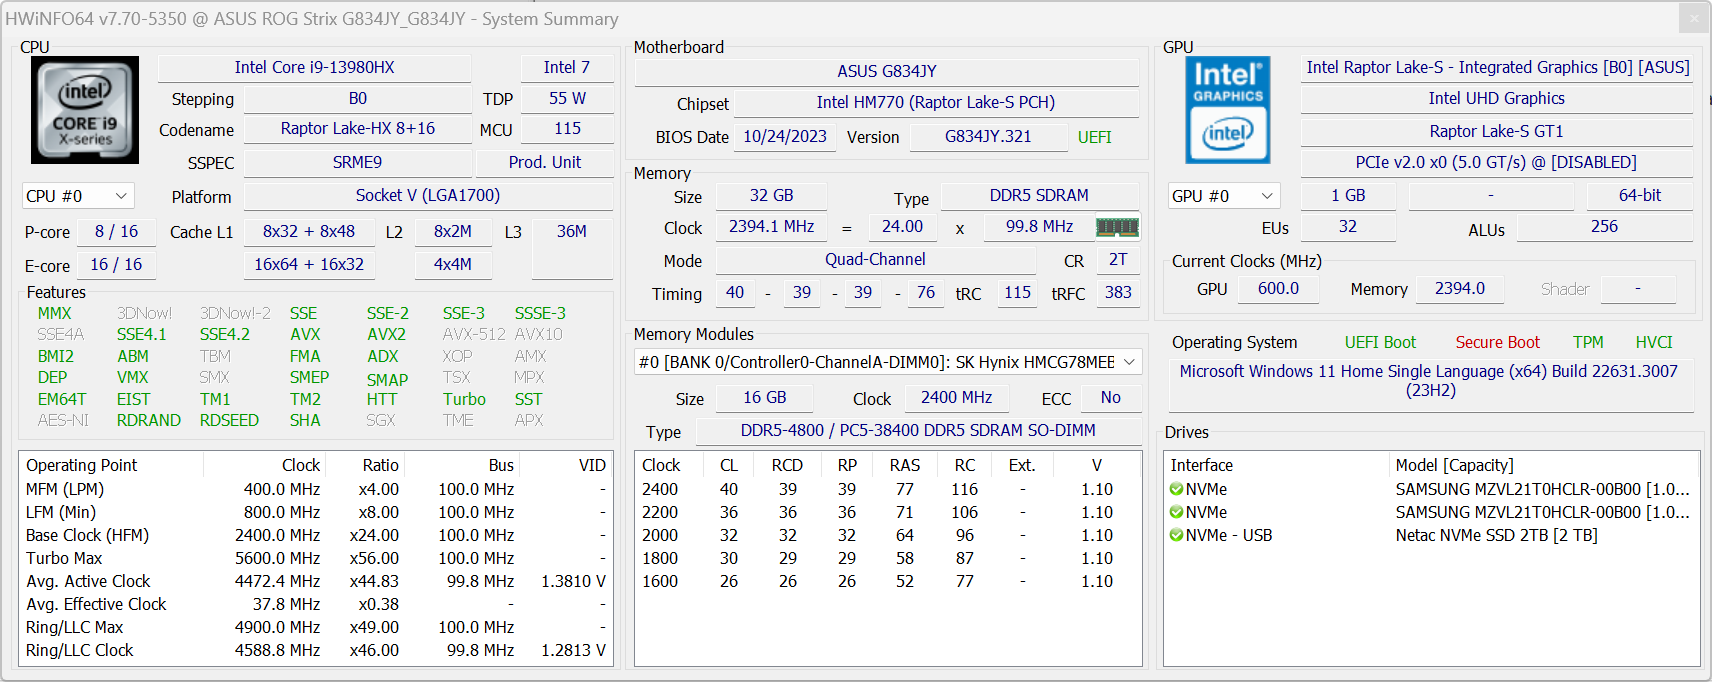
Task: Click the green check beside NVMe - USB
Action: [x=1176, y=535]
